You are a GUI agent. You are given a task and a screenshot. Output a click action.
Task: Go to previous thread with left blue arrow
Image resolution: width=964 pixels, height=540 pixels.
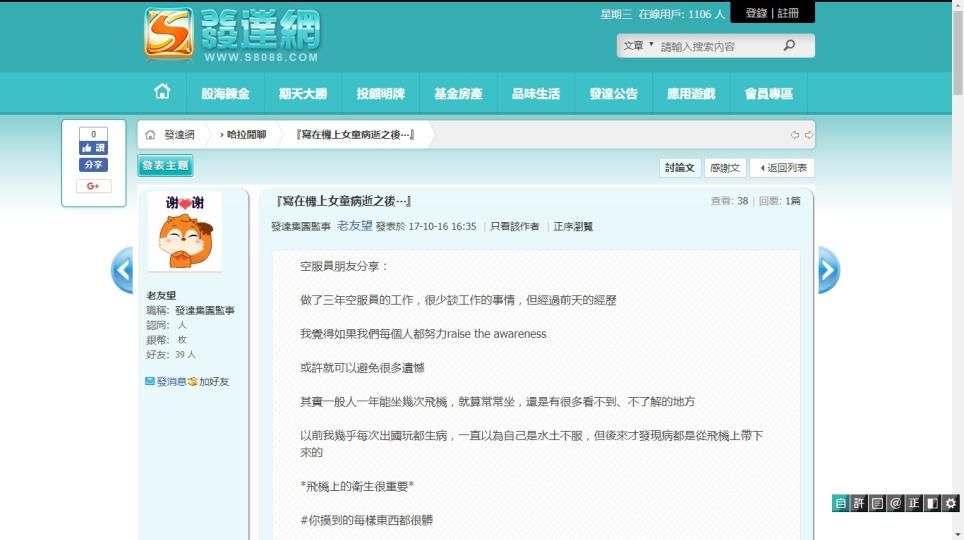tap(122, 270)
